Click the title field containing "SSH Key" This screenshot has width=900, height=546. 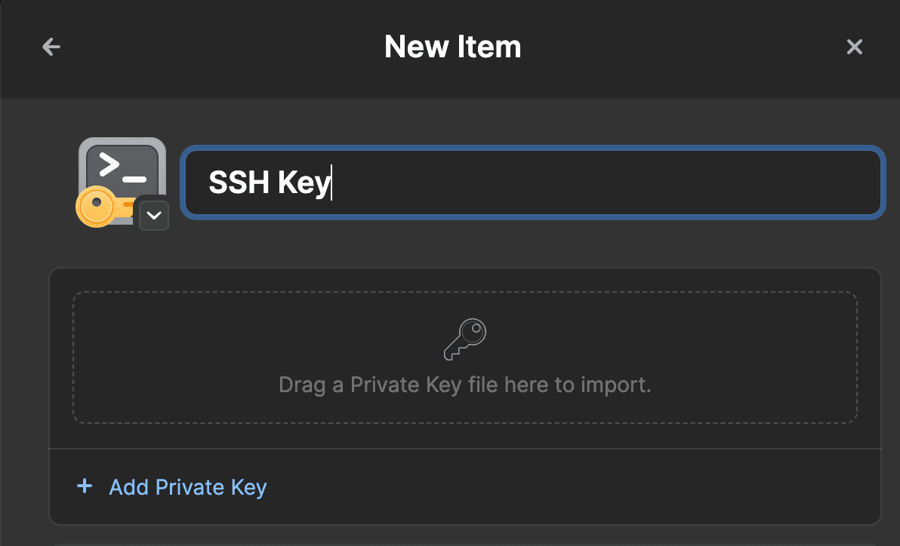[x=532, y=182]
